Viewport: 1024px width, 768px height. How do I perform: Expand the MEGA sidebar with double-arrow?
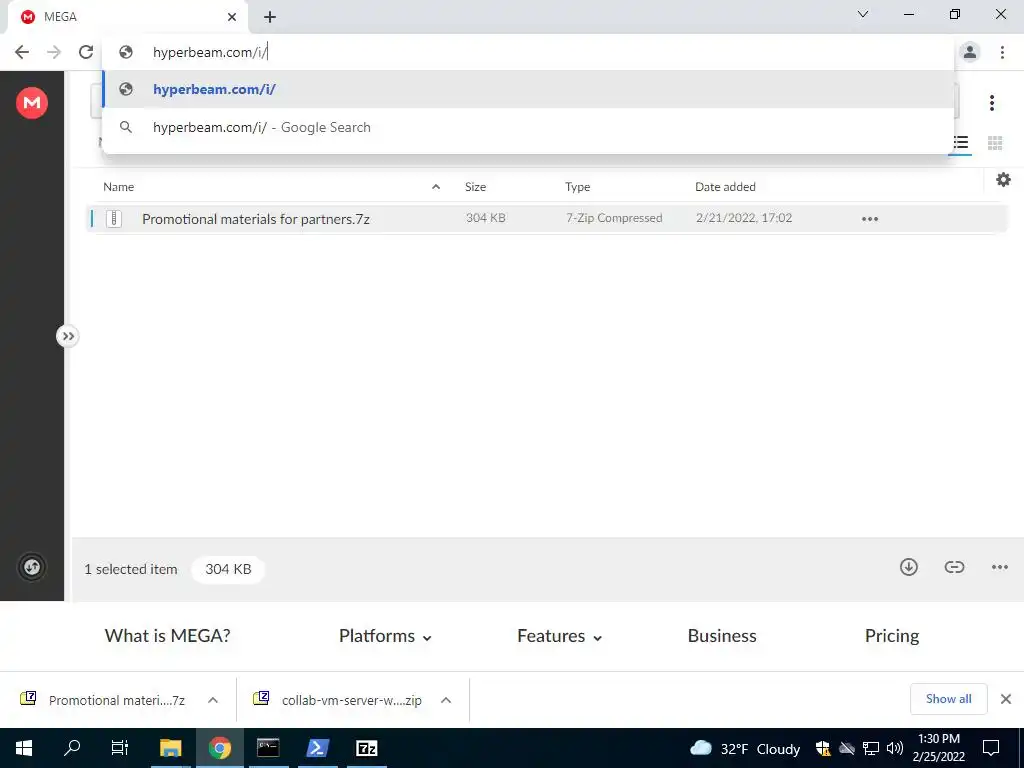(67, 336)
